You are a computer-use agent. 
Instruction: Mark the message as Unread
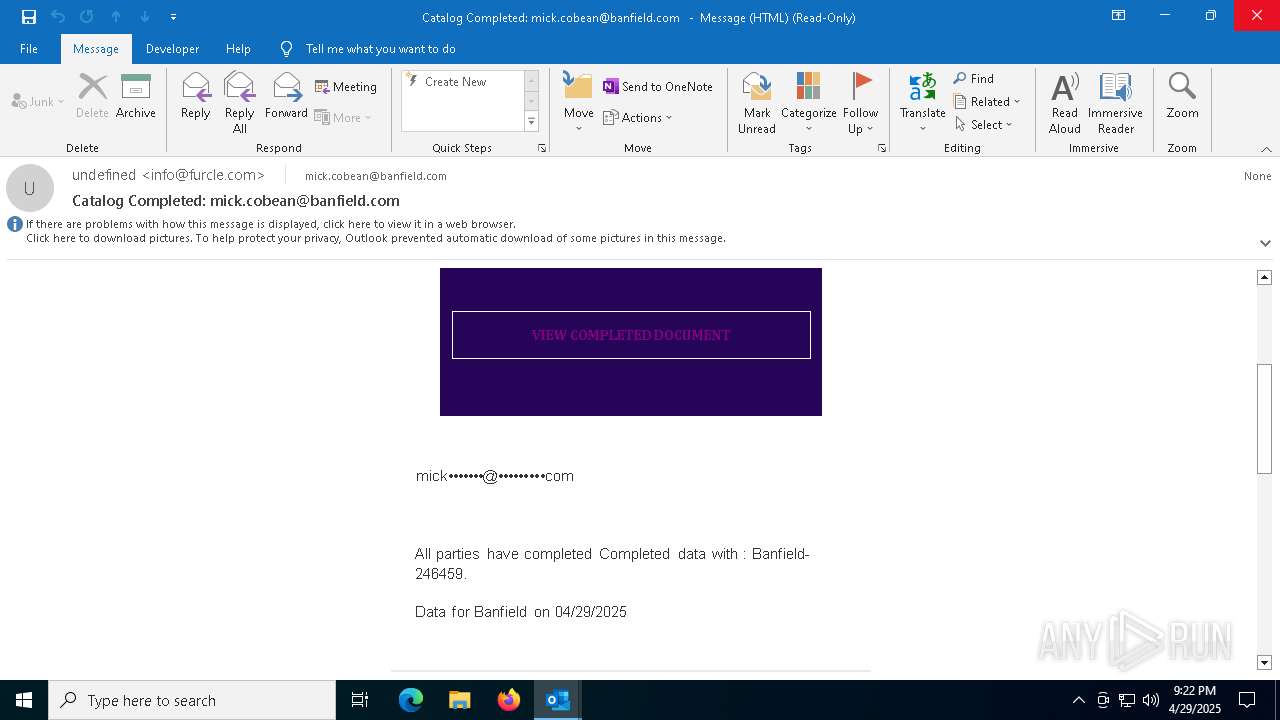[x=757, y=103]
